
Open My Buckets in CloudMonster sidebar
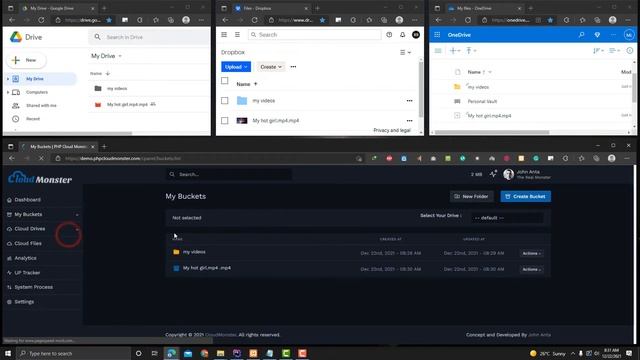click(28, 214)
